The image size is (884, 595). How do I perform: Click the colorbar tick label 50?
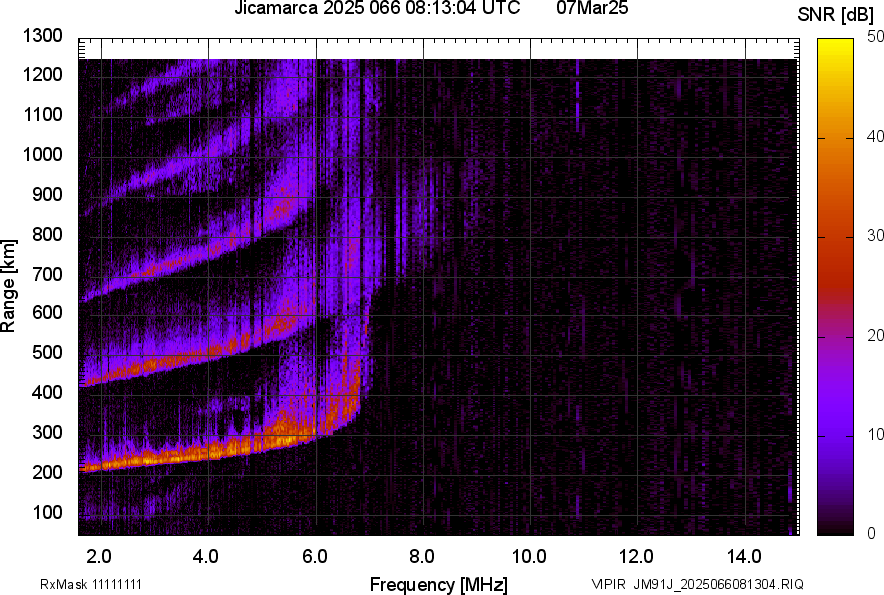(876, 36)
